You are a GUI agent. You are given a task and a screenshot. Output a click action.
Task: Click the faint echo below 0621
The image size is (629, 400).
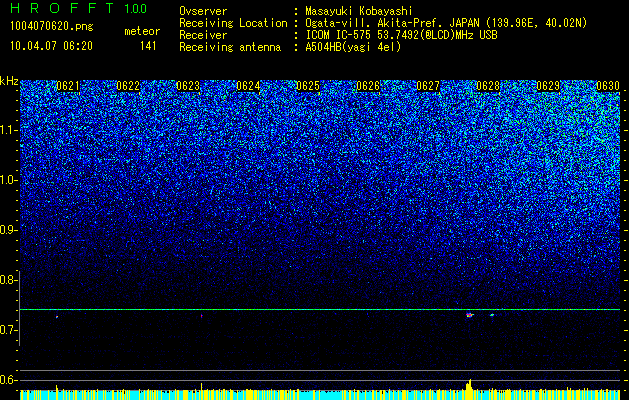click(x=57, y=317)
